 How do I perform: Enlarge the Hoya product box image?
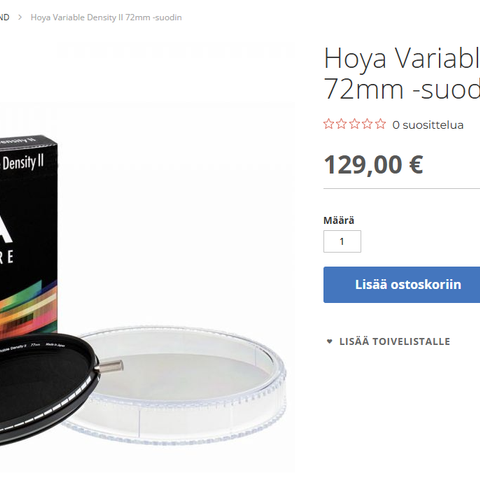pos(28,233)
